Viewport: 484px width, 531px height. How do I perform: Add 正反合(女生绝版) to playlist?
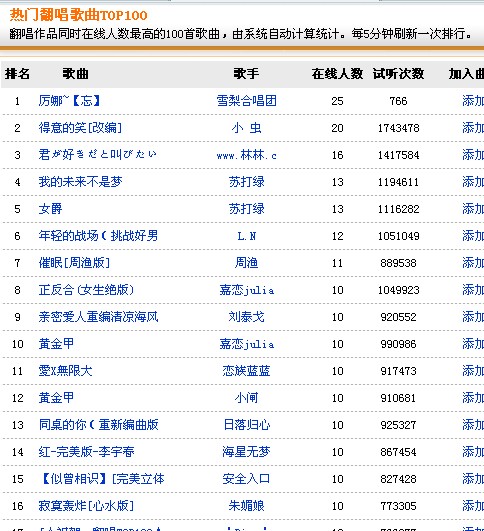tap(473, 290)
